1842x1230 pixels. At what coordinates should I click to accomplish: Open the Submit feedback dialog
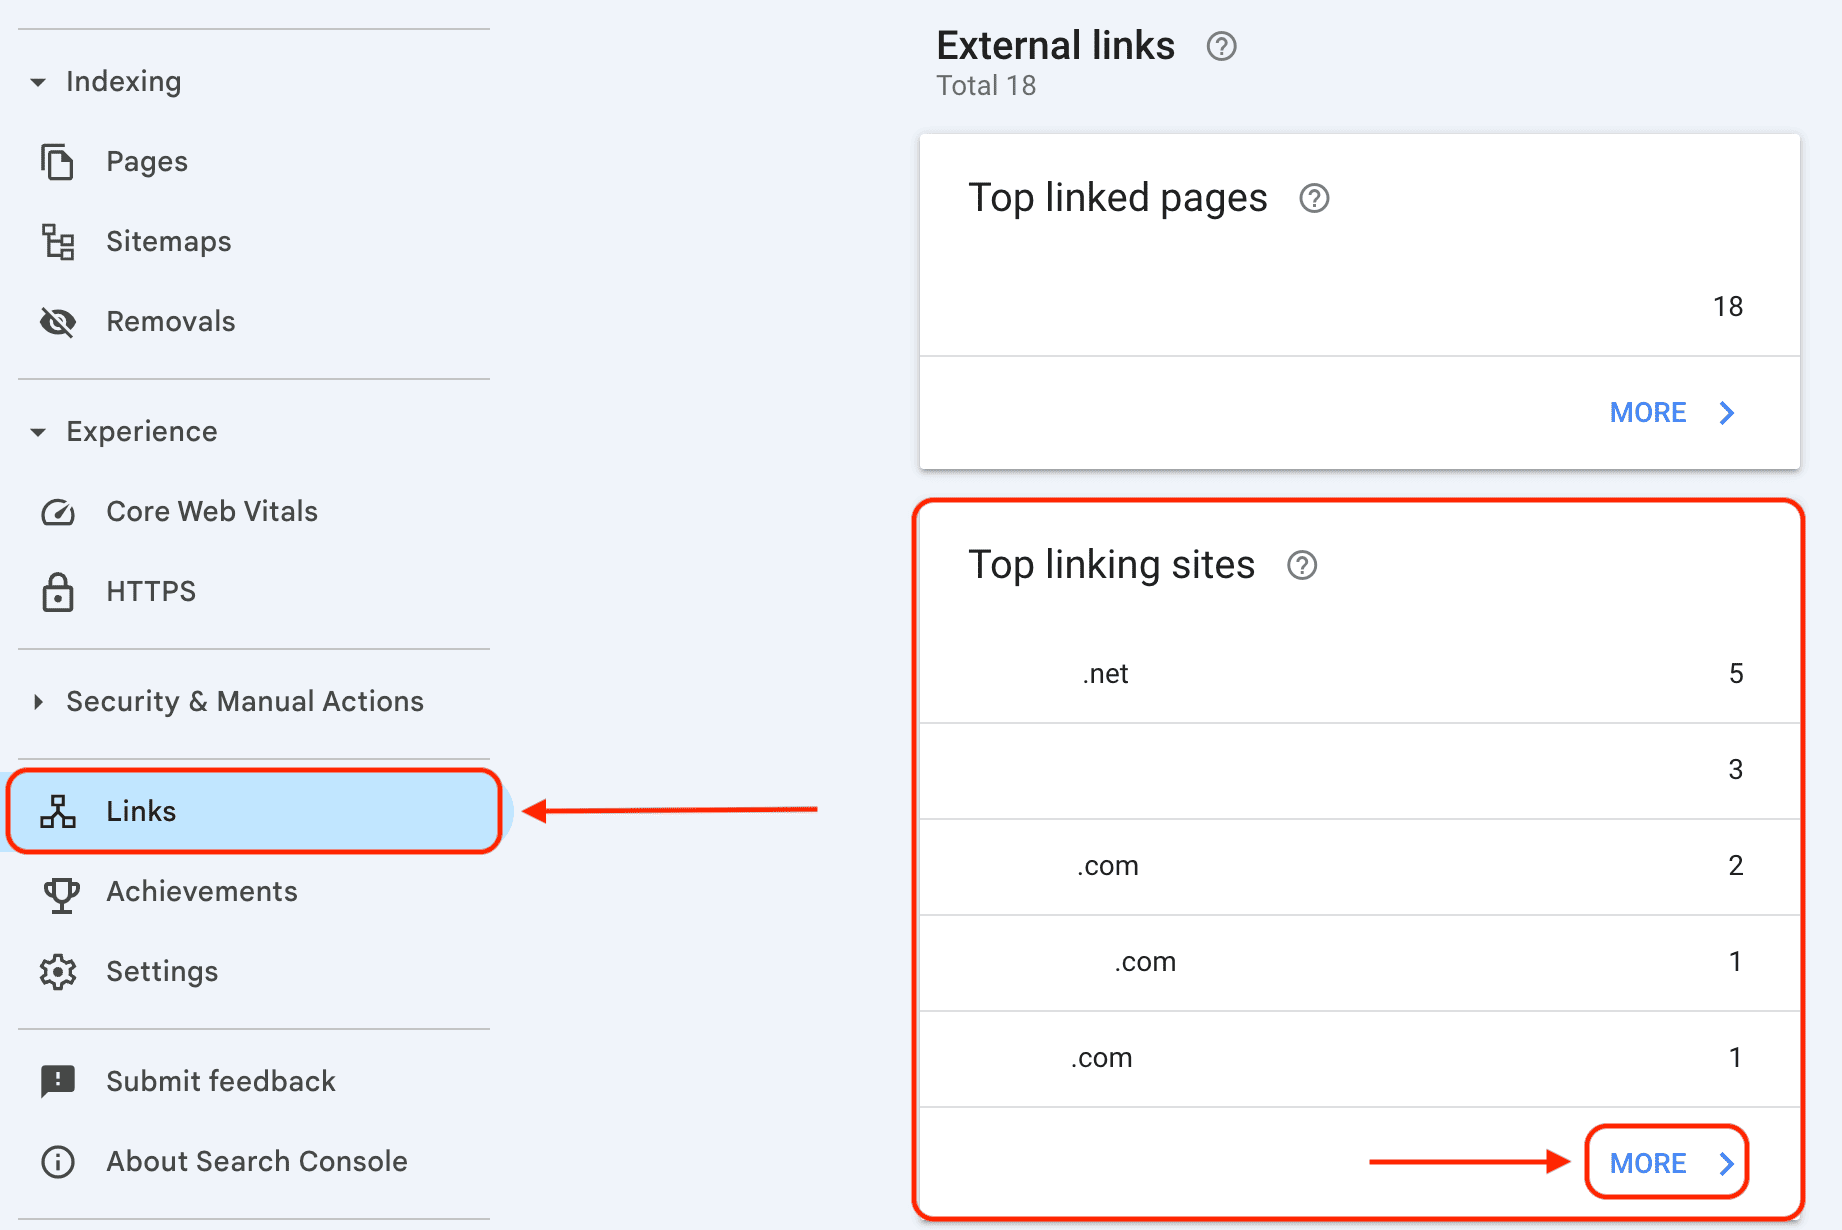[x=220, y=1081]
